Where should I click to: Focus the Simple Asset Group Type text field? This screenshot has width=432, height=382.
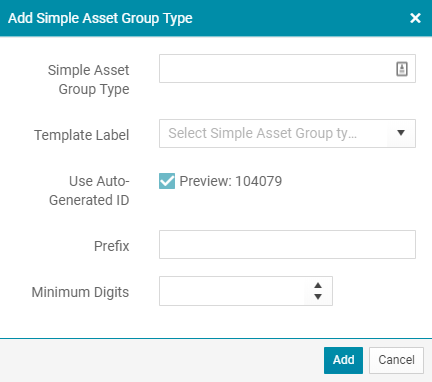(x=287, y=68)
